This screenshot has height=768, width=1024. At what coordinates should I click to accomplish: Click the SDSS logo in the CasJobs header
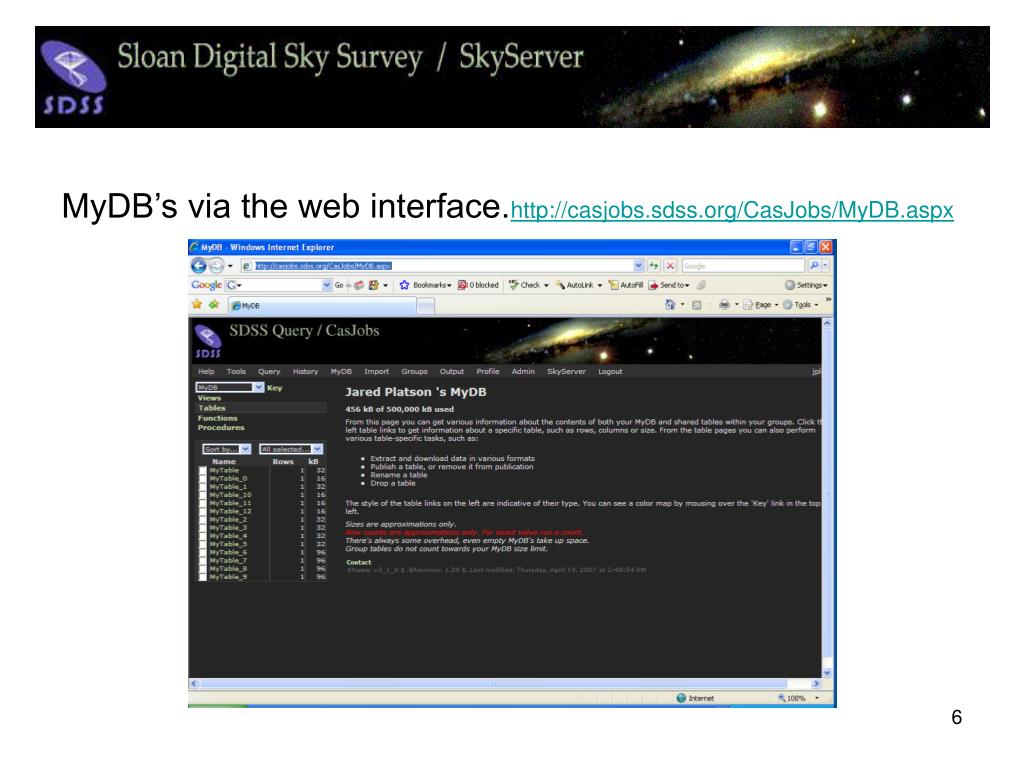[x=208, y=342]
